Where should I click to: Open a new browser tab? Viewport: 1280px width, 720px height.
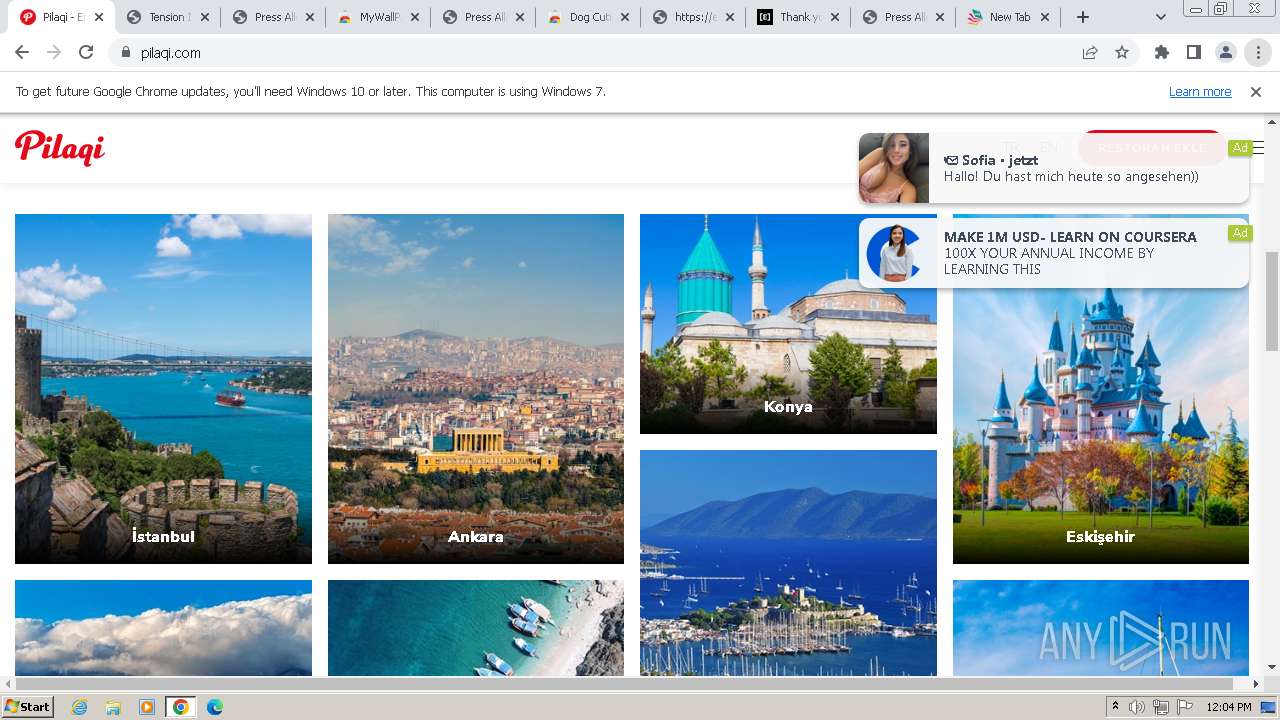point(1083,17)
